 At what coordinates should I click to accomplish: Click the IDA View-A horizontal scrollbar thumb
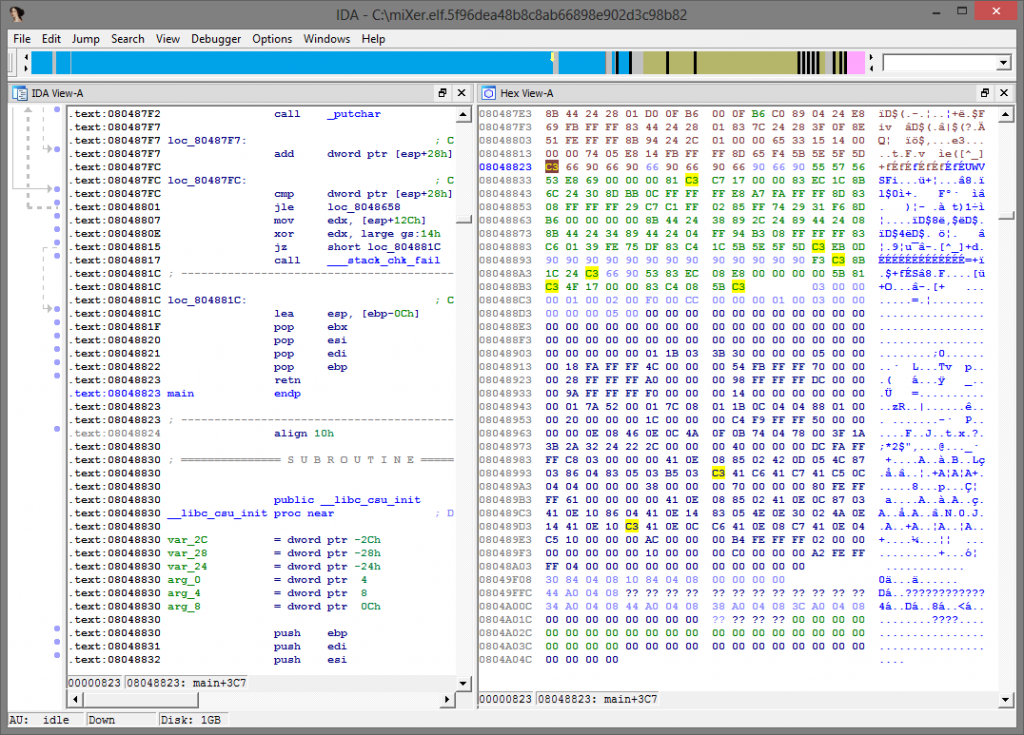[x=140, y=699]
